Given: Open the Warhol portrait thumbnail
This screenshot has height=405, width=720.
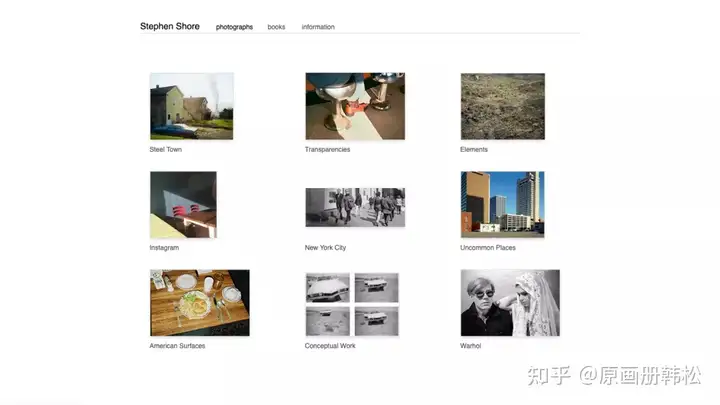Looking at the screenshot, I should click(510, 303).
